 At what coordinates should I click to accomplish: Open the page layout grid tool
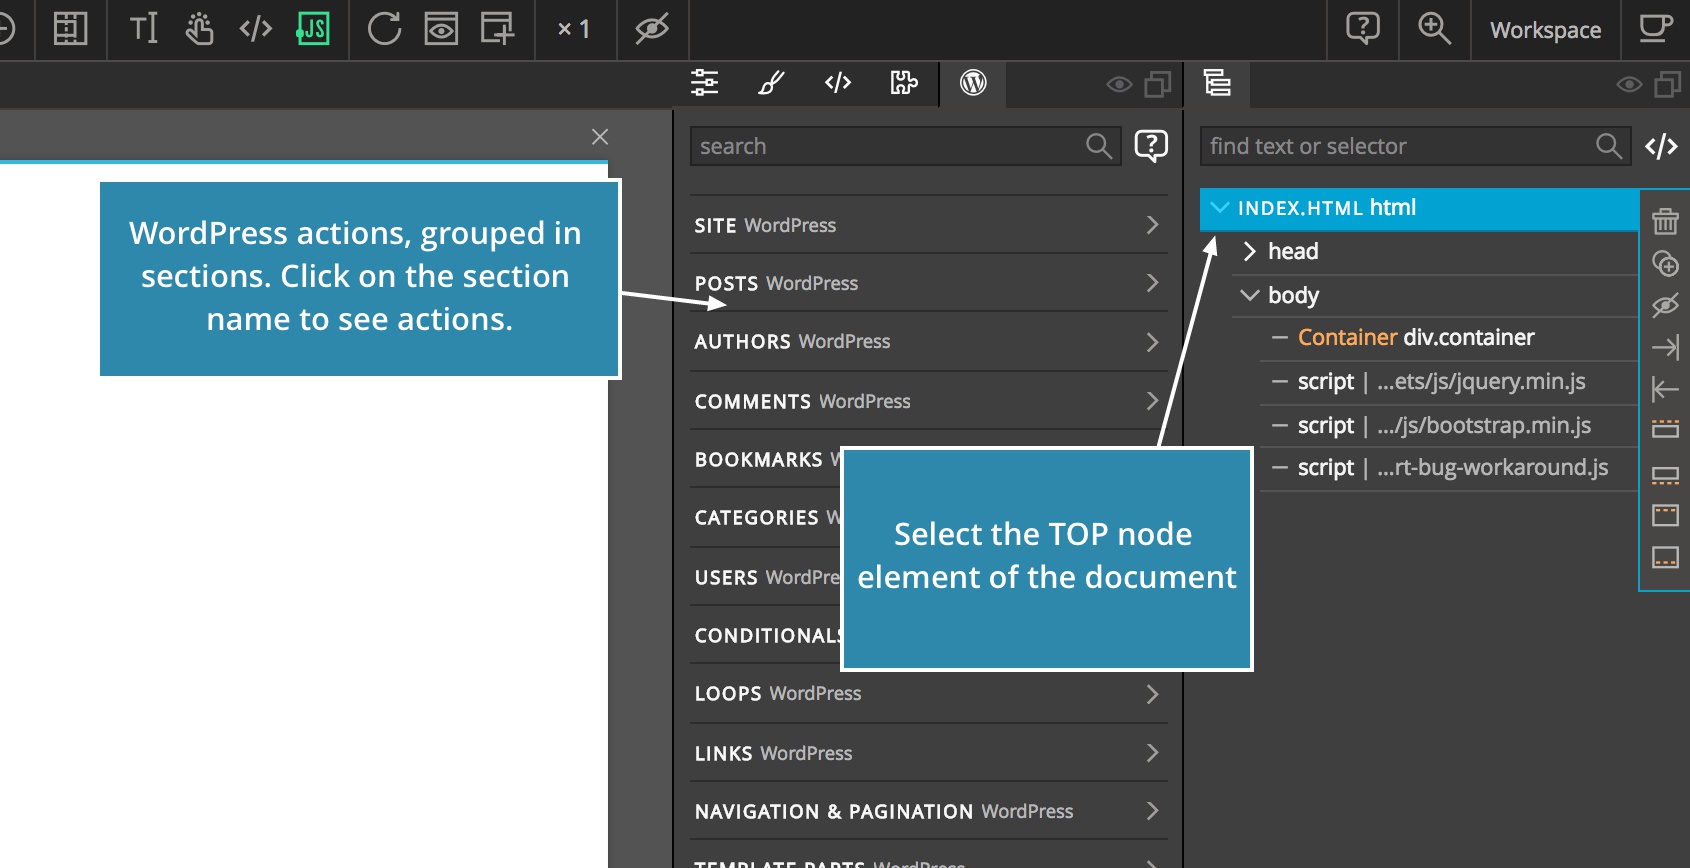pos(70,28)
